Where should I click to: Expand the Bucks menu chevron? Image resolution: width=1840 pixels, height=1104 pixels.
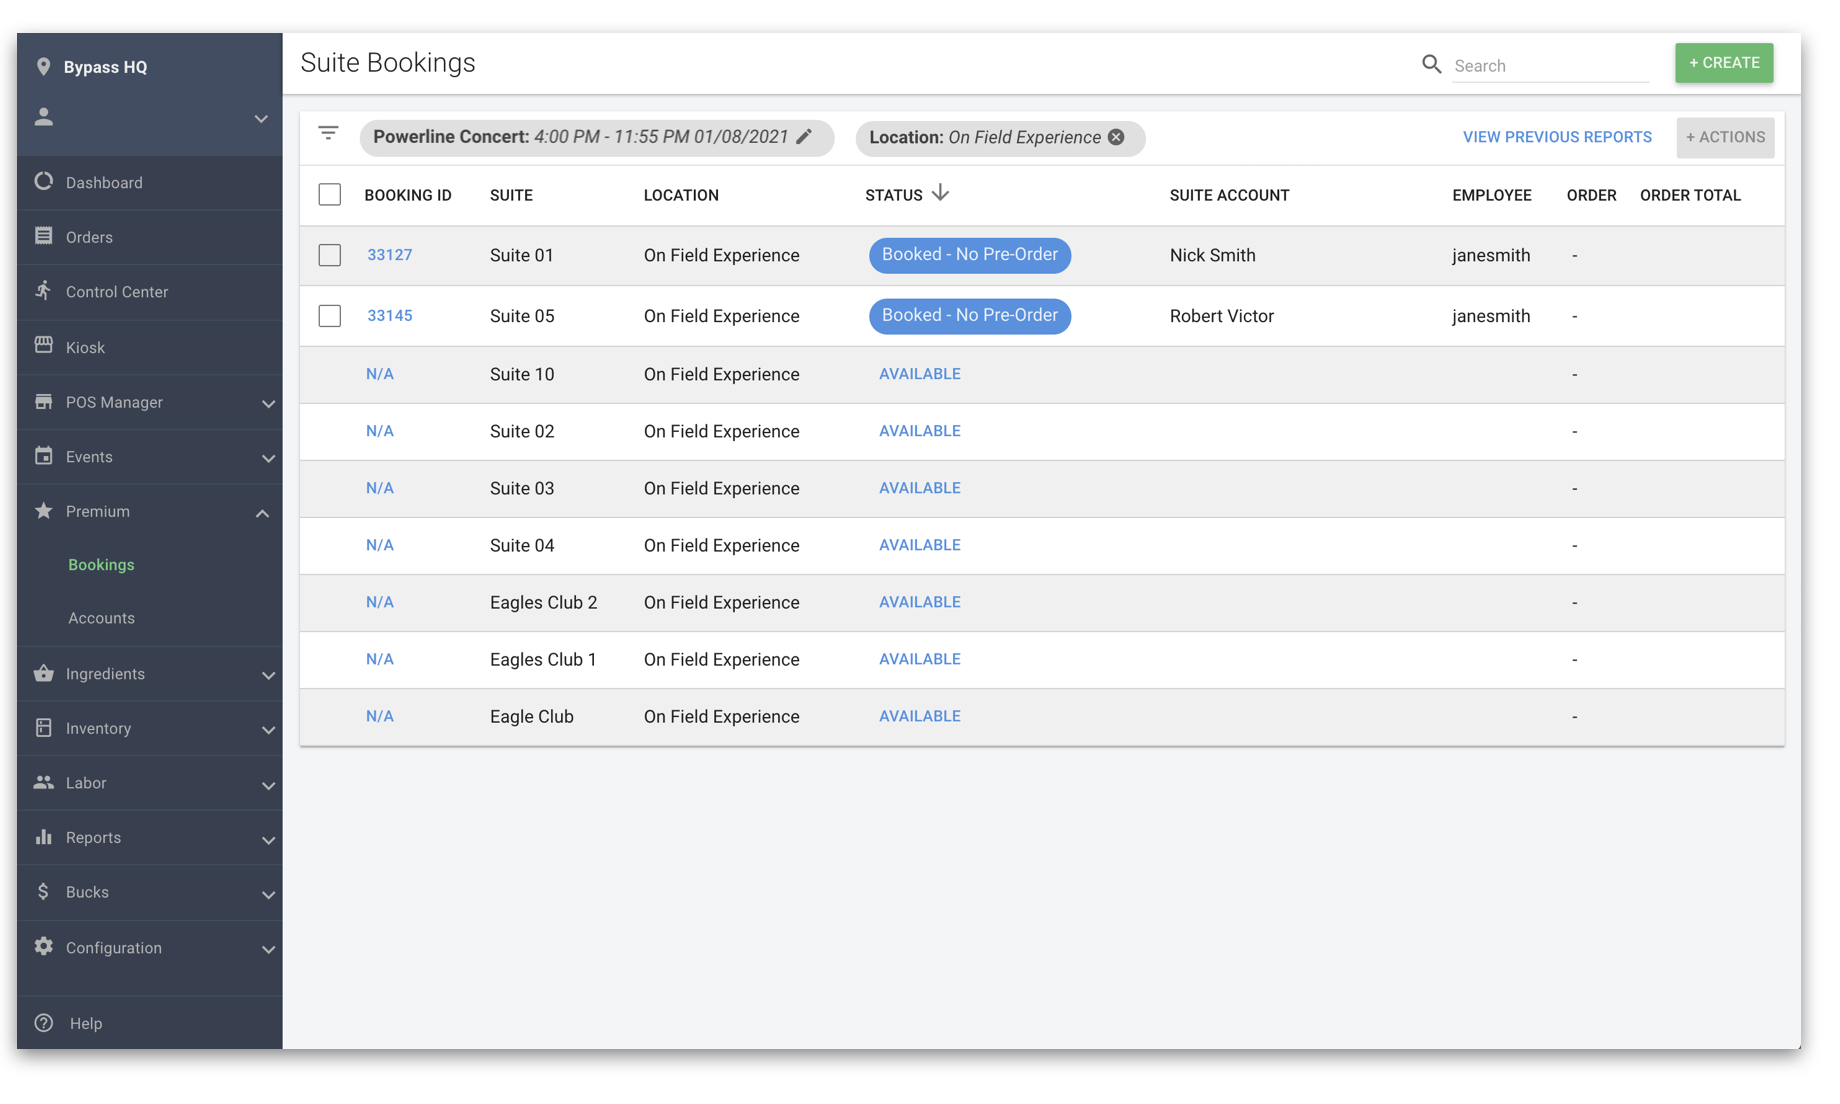pos(268,894)
